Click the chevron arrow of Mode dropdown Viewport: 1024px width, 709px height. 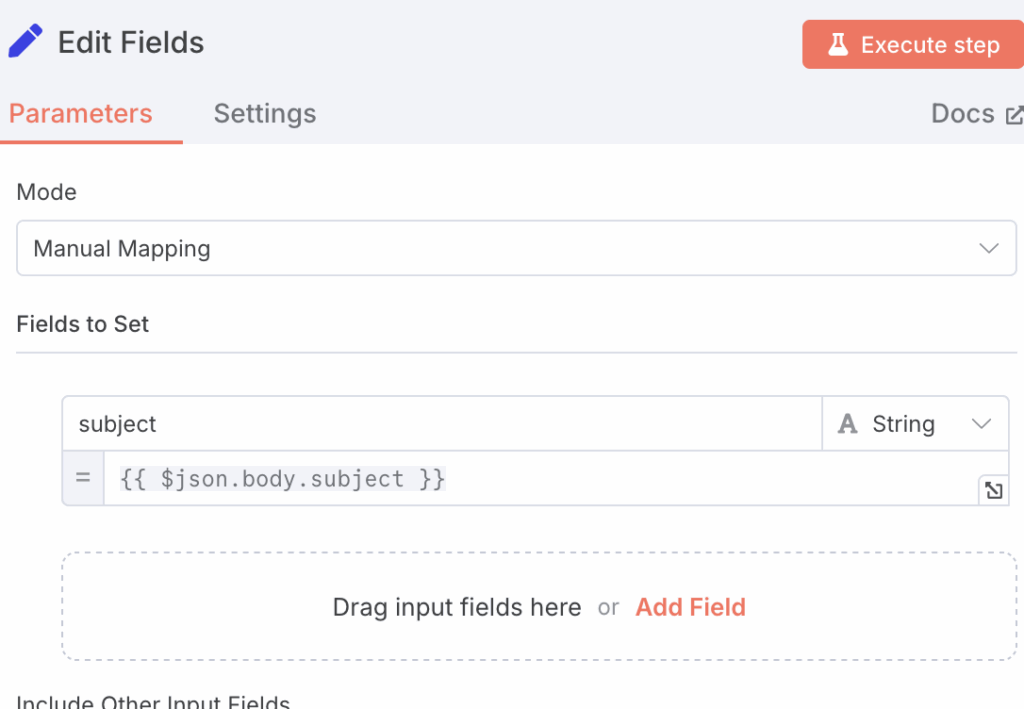(989, 248)
